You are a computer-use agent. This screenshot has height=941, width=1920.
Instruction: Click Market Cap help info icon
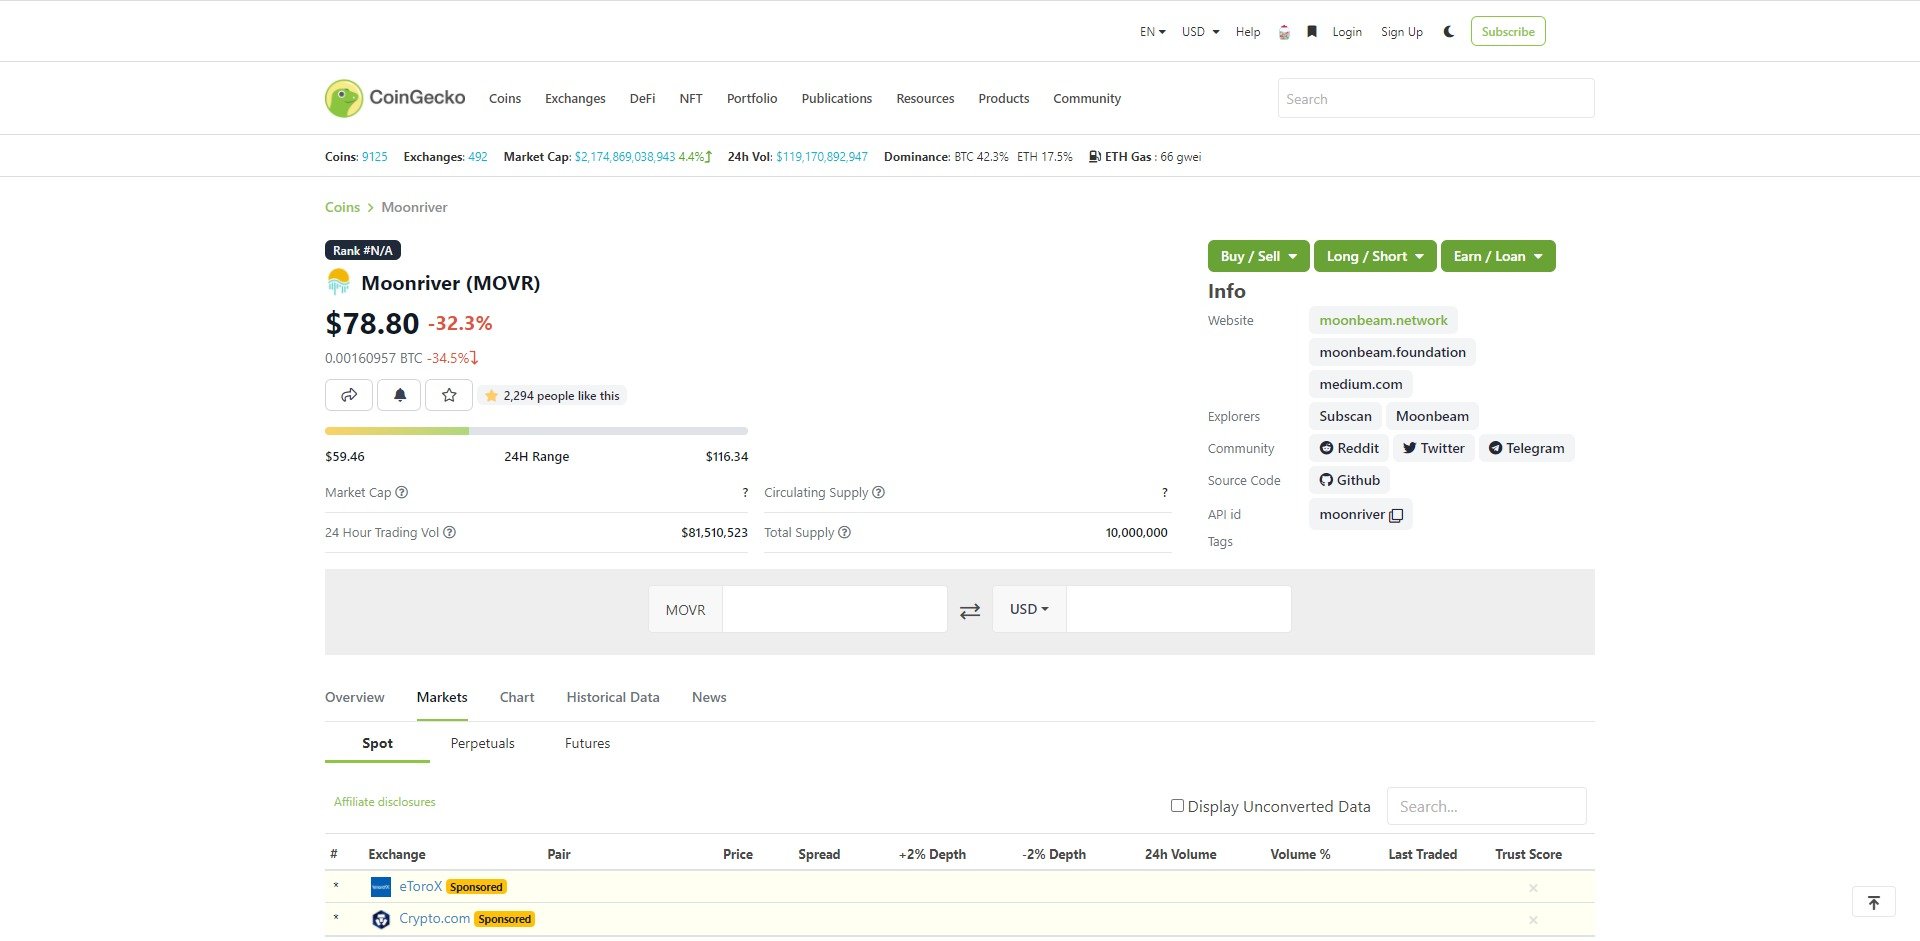(x=402, y=492)
